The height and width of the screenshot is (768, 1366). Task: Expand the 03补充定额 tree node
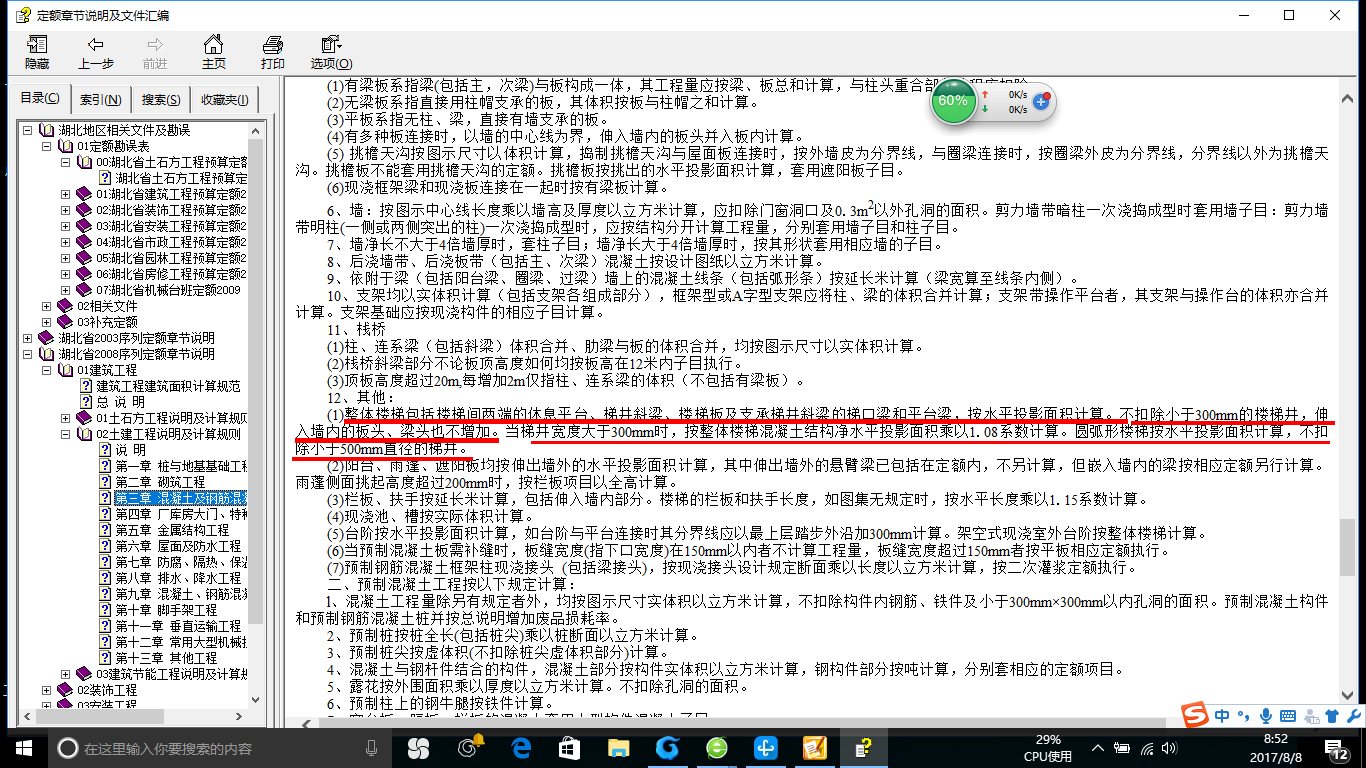click(x=46, y=322)
